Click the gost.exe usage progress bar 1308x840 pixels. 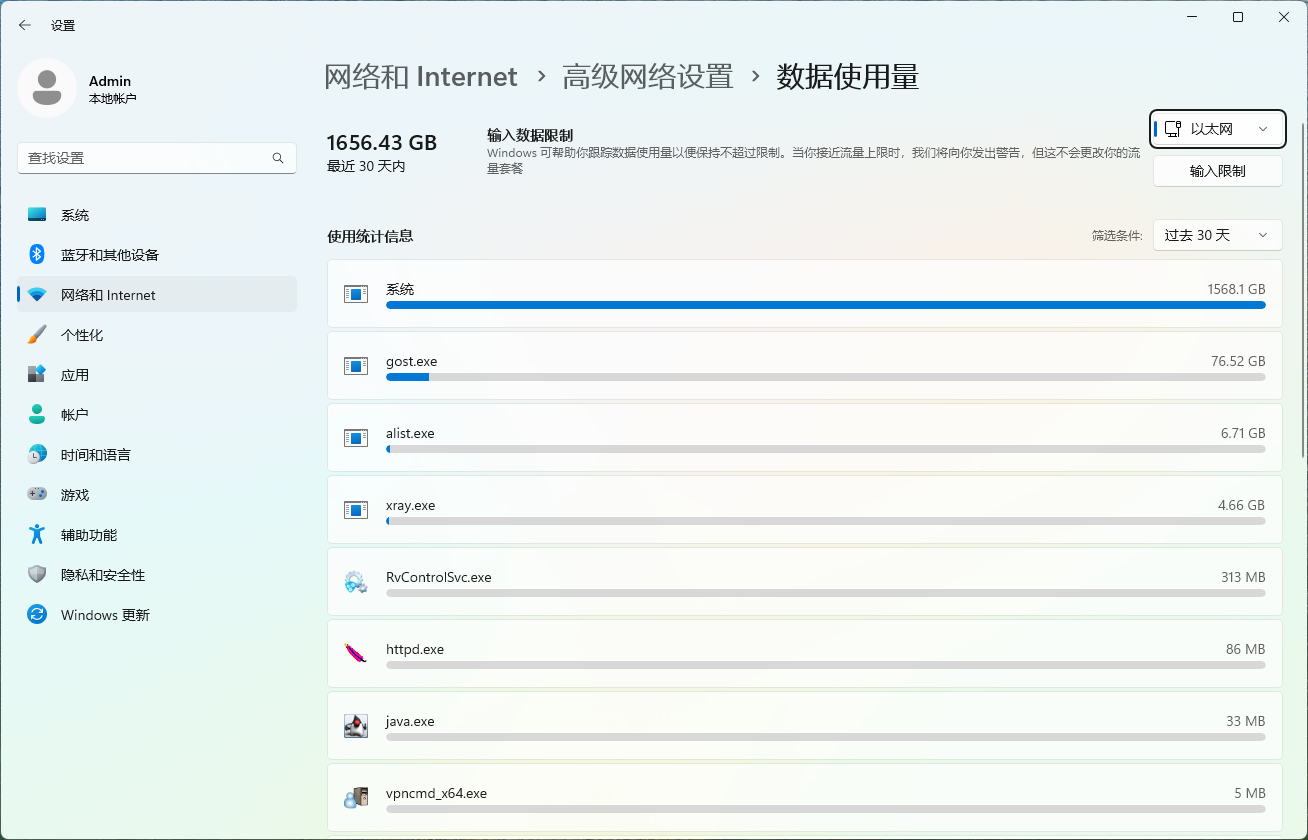(826, 377)
